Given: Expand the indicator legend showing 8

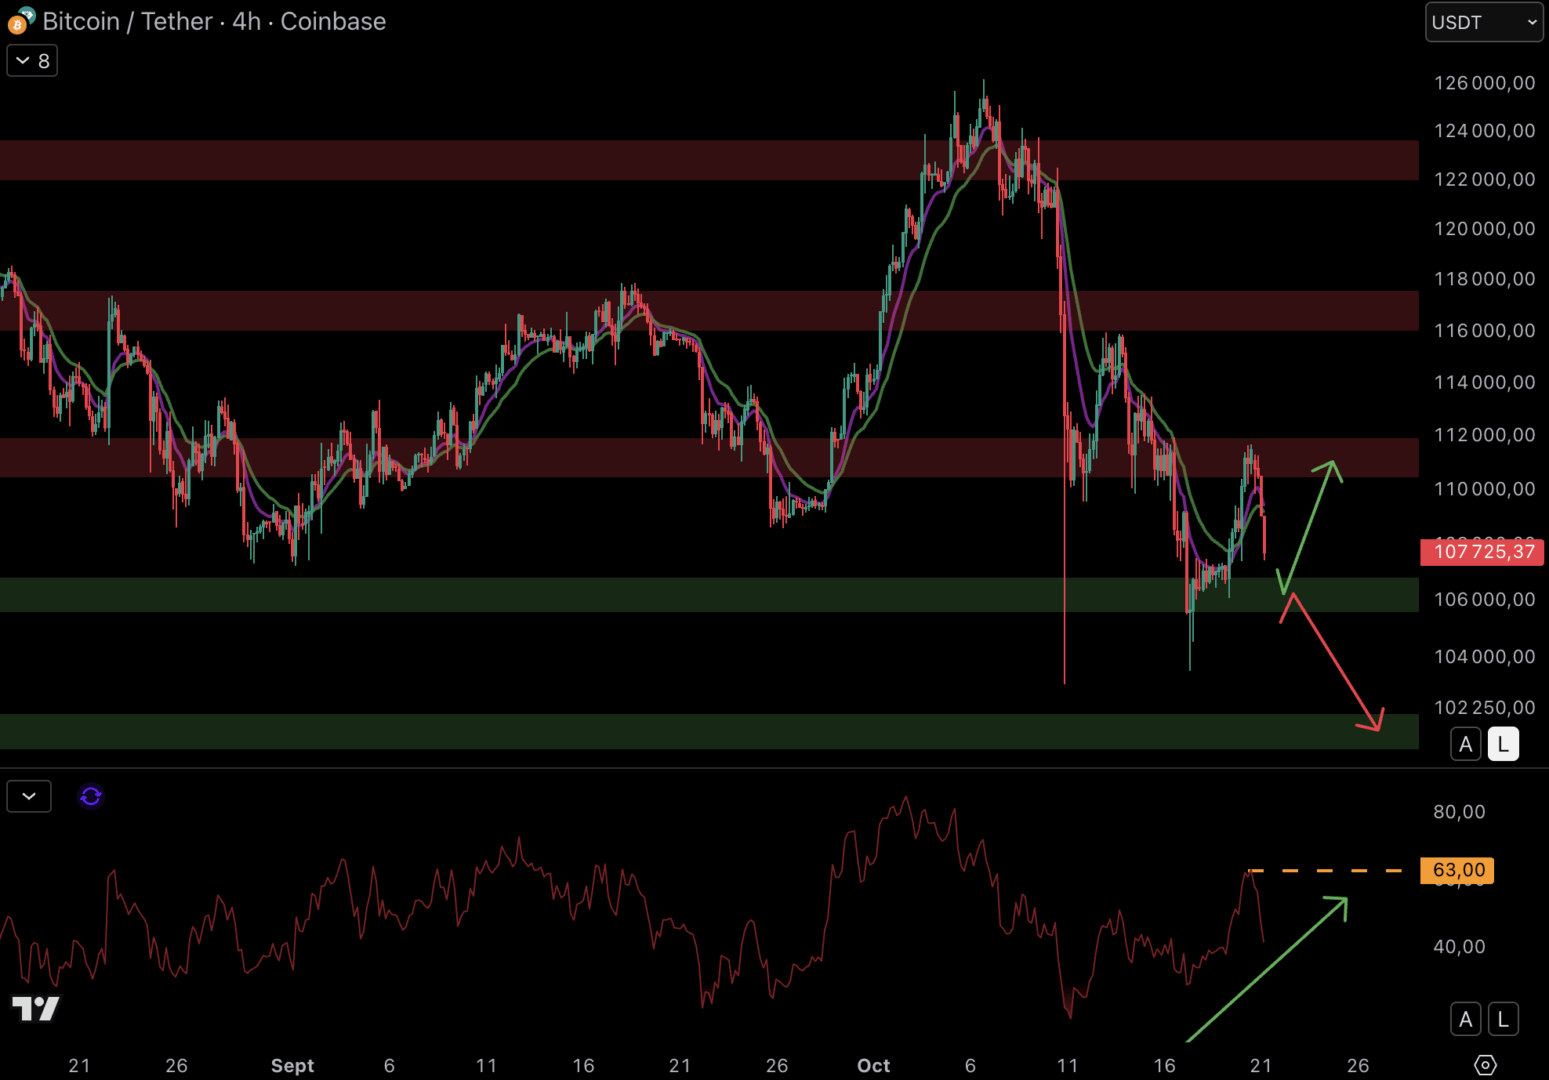Looking at the screenshot, I should pyautogui.click(x=32, y=61).
